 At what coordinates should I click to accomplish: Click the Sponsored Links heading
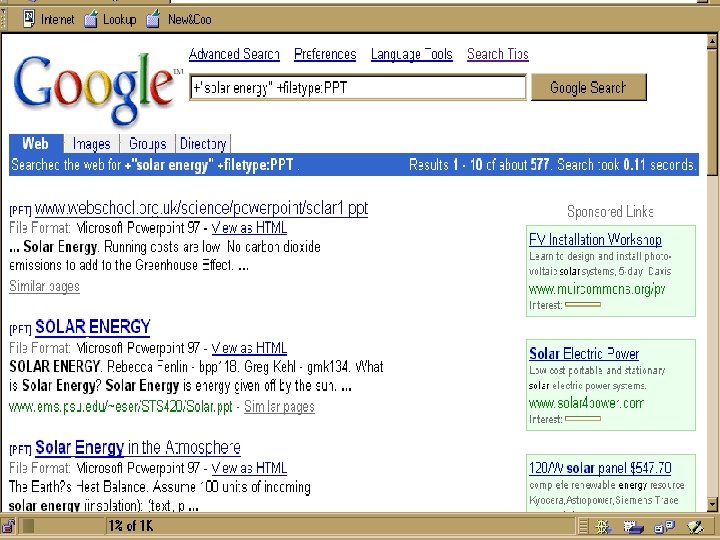[610, 212]
